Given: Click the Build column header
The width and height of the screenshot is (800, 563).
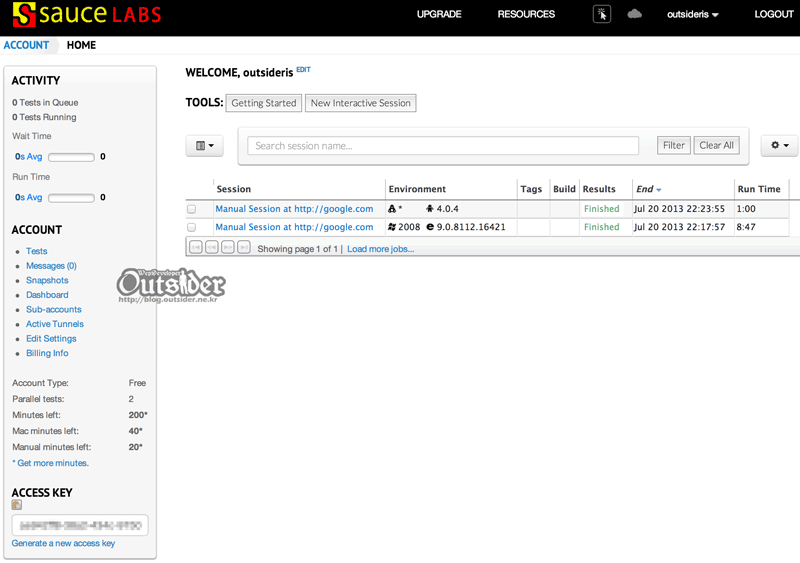Looking at the screenshot, I should point(564,189).
